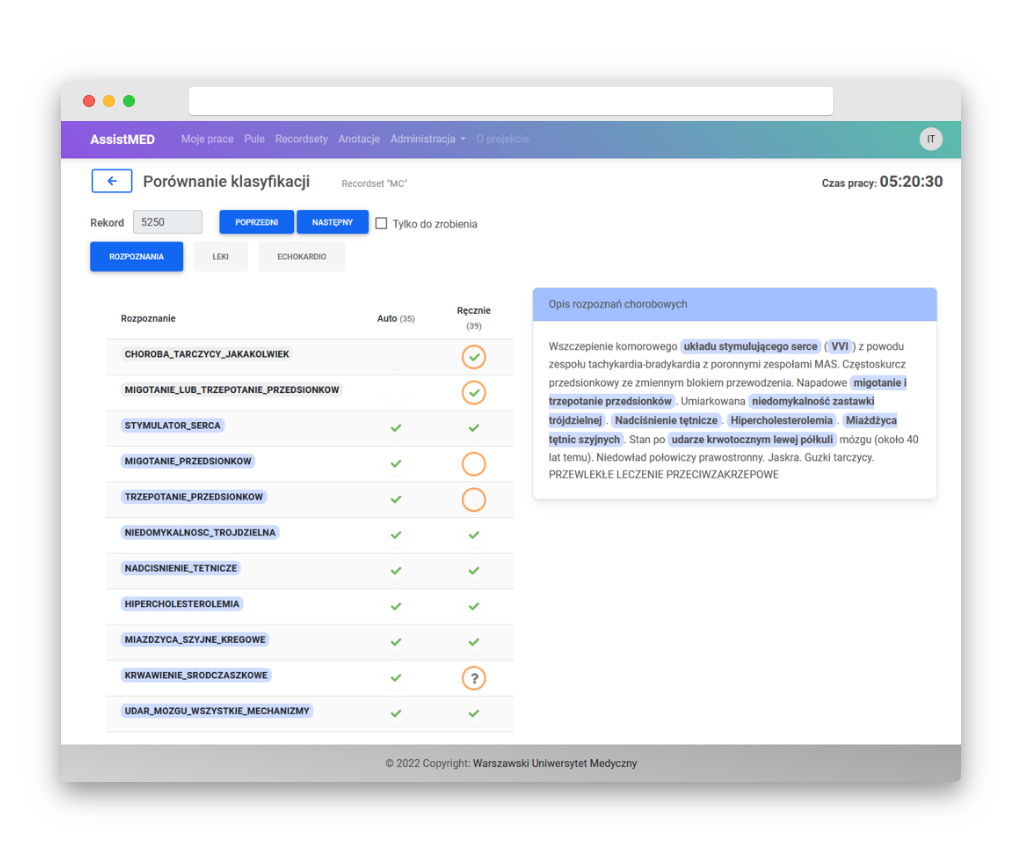Switch to the LEKI tab
1022x863 pixels.
[220, 256]
